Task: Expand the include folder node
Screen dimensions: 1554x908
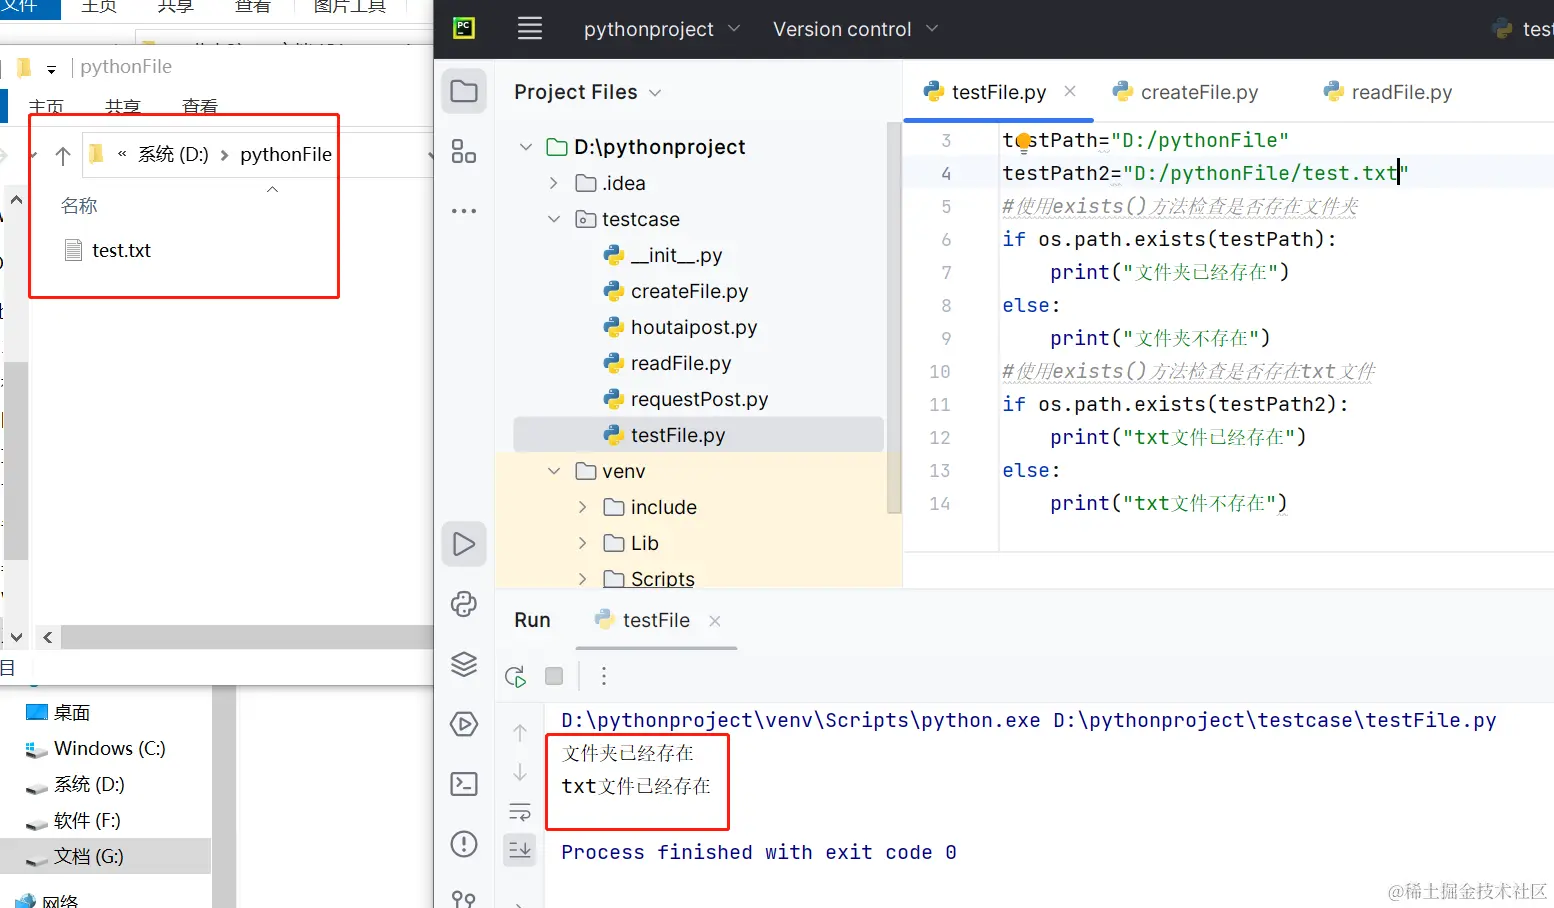Action: [583, 507]
